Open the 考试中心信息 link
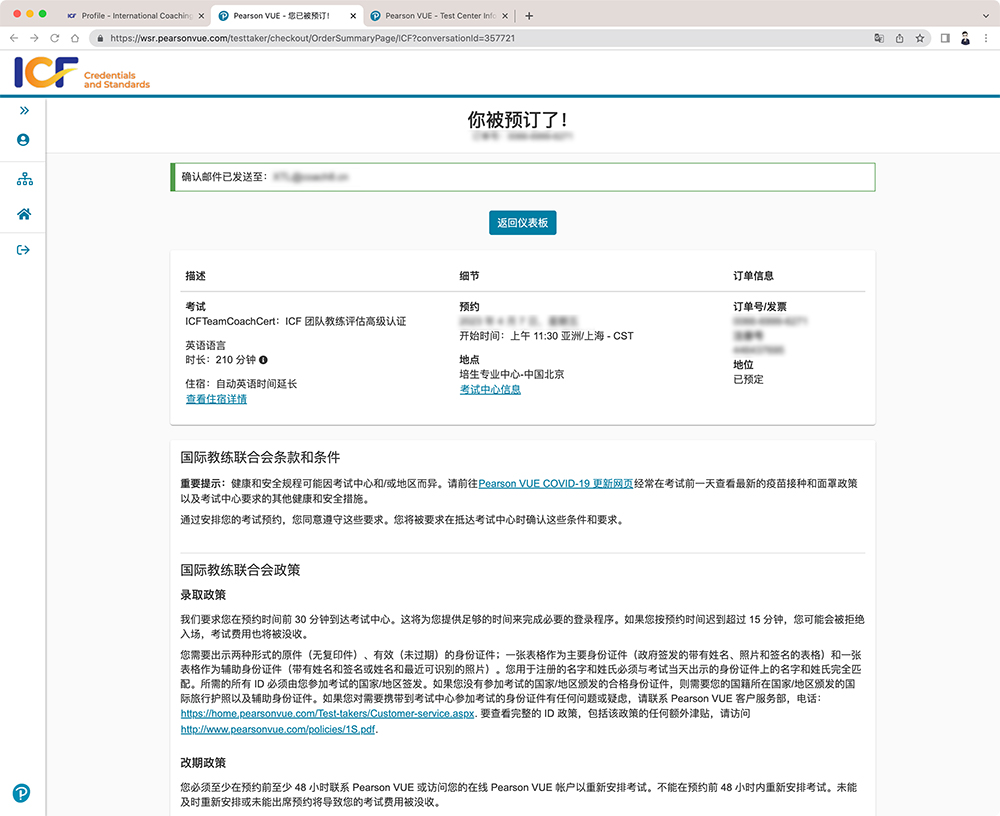 490,389
